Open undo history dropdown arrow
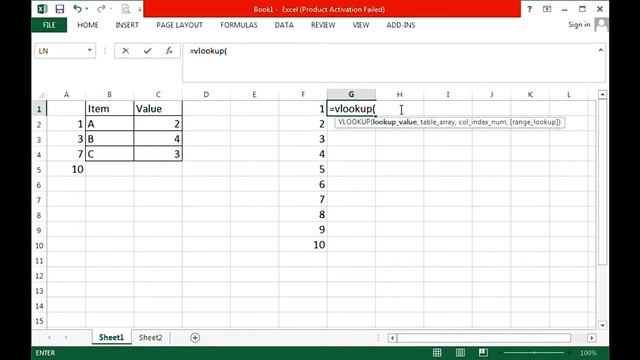The height and width of the screenshot is (360, 640). tap(87, 9)
